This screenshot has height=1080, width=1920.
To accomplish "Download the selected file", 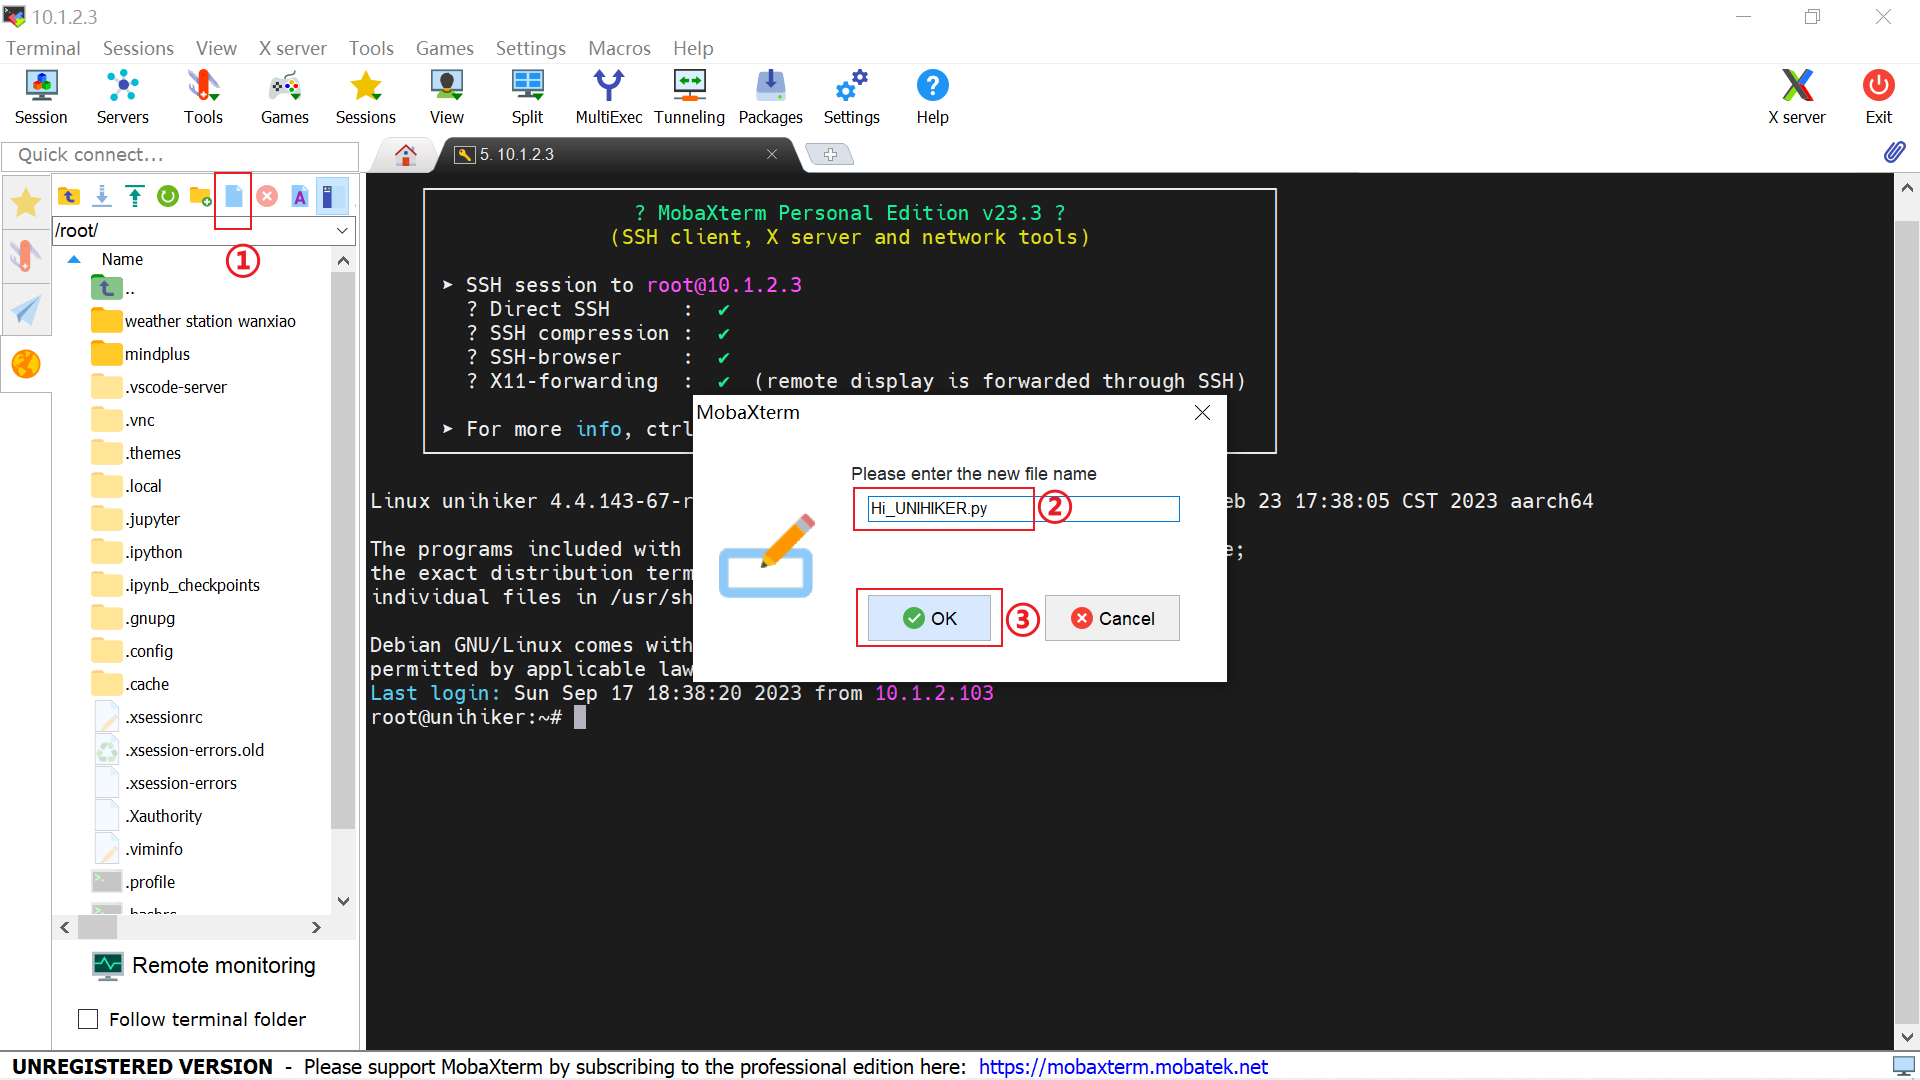I will tap(101, 196).
